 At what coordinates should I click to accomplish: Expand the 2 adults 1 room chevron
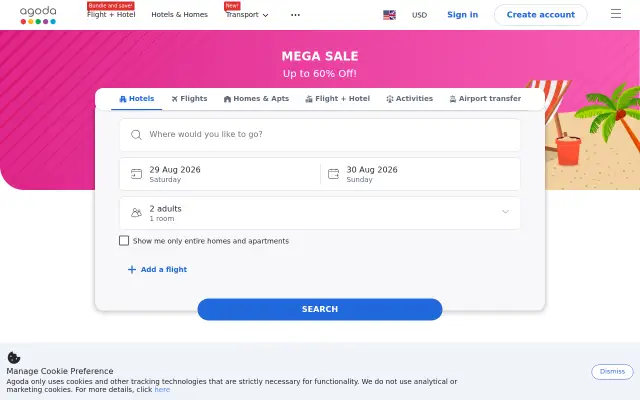click(x=505, y=212)
